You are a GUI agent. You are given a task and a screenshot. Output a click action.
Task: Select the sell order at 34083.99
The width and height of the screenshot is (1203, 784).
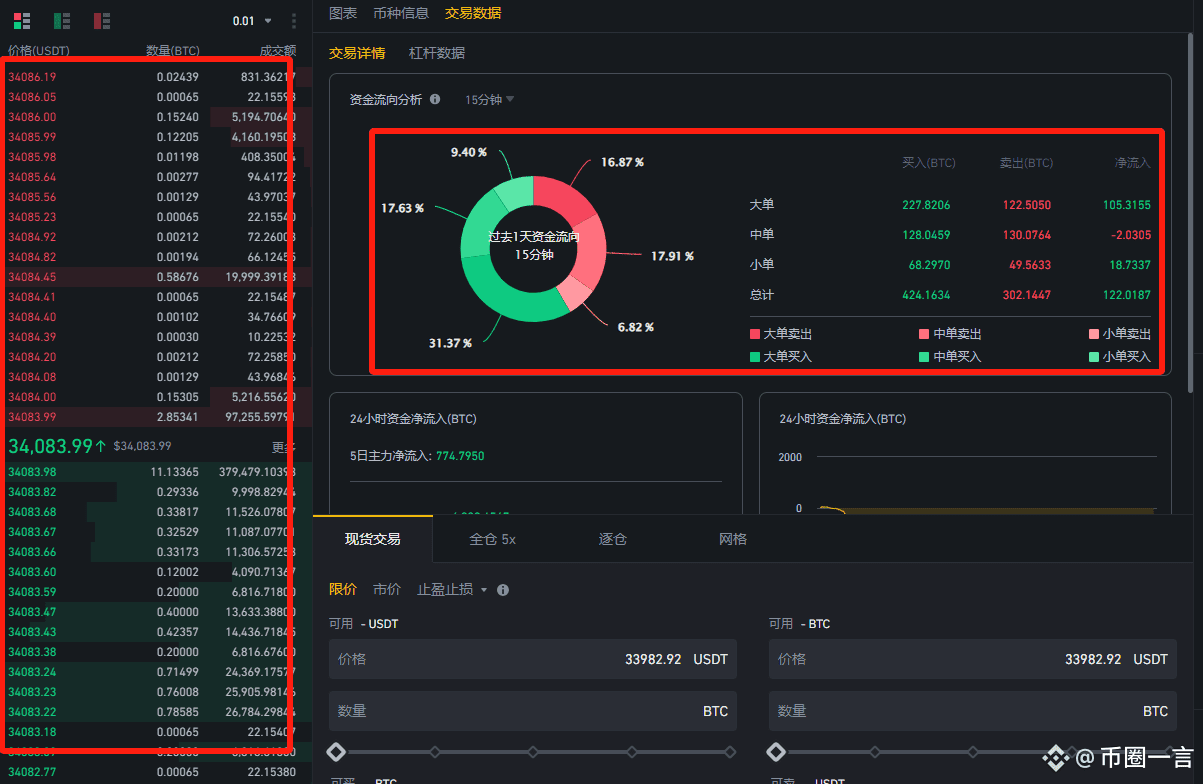coord(156,416)
